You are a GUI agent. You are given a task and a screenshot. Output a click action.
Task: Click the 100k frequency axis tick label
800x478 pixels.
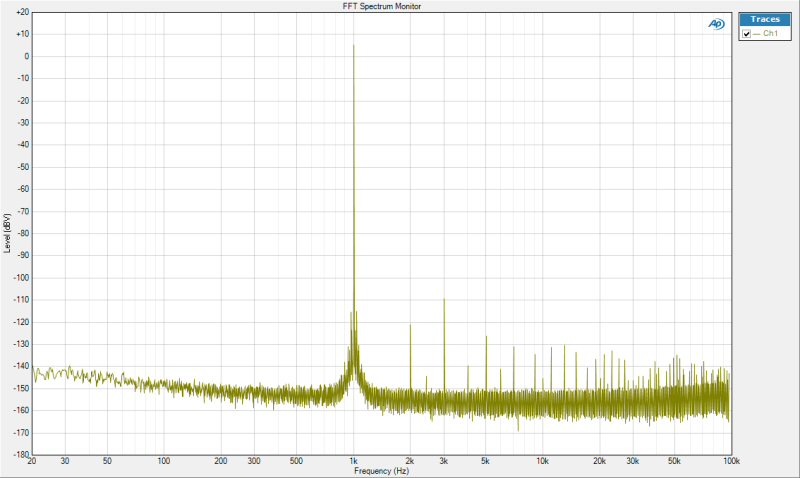(x=731, y=461)
